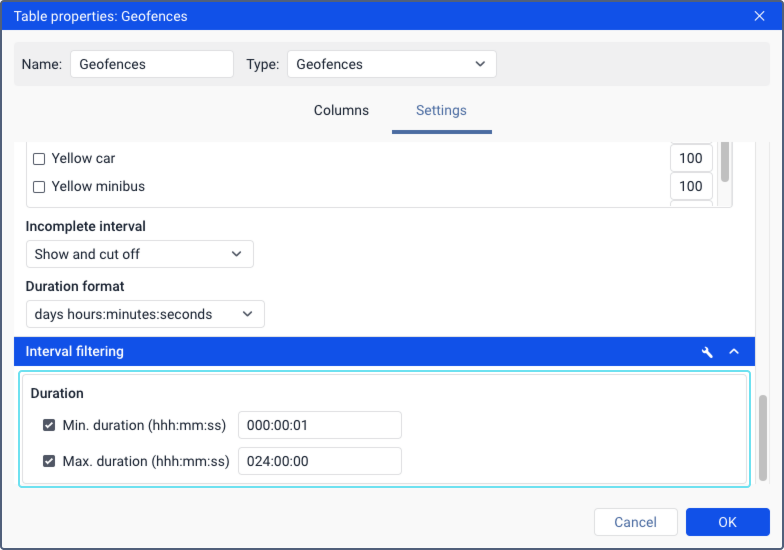Image resolution: width=784 pixels, height=550 pixels.
Task: Select the Settings tab
Action: click(x=442, y=110)
